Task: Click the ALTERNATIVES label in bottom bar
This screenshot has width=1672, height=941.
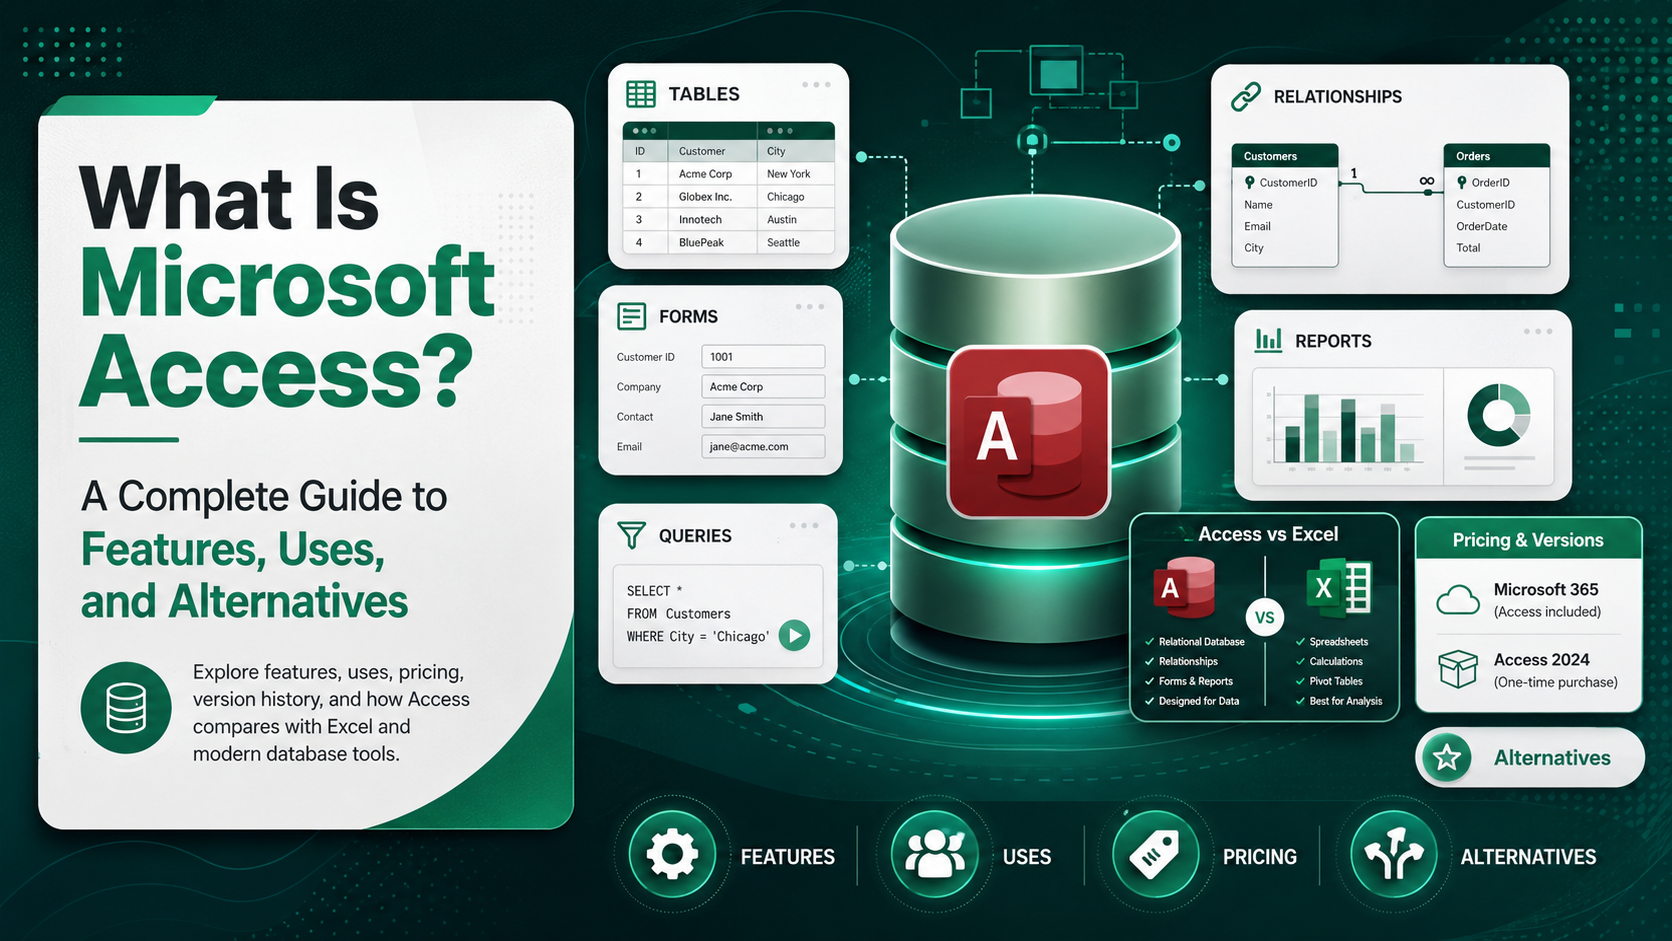Action: pyautogui.click(x=1528, y=857)
